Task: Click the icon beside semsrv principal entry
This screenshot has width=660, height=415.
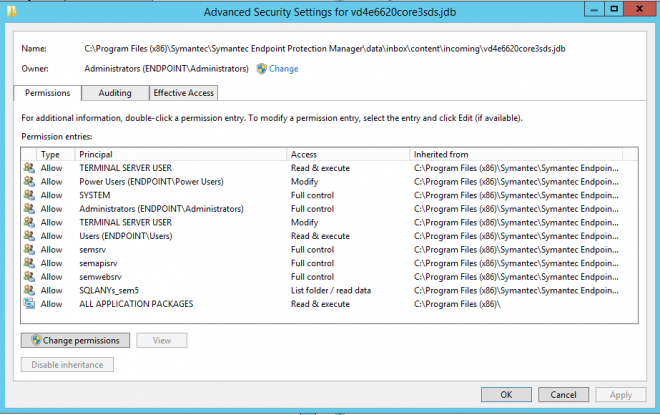Action: pos(28,249)
